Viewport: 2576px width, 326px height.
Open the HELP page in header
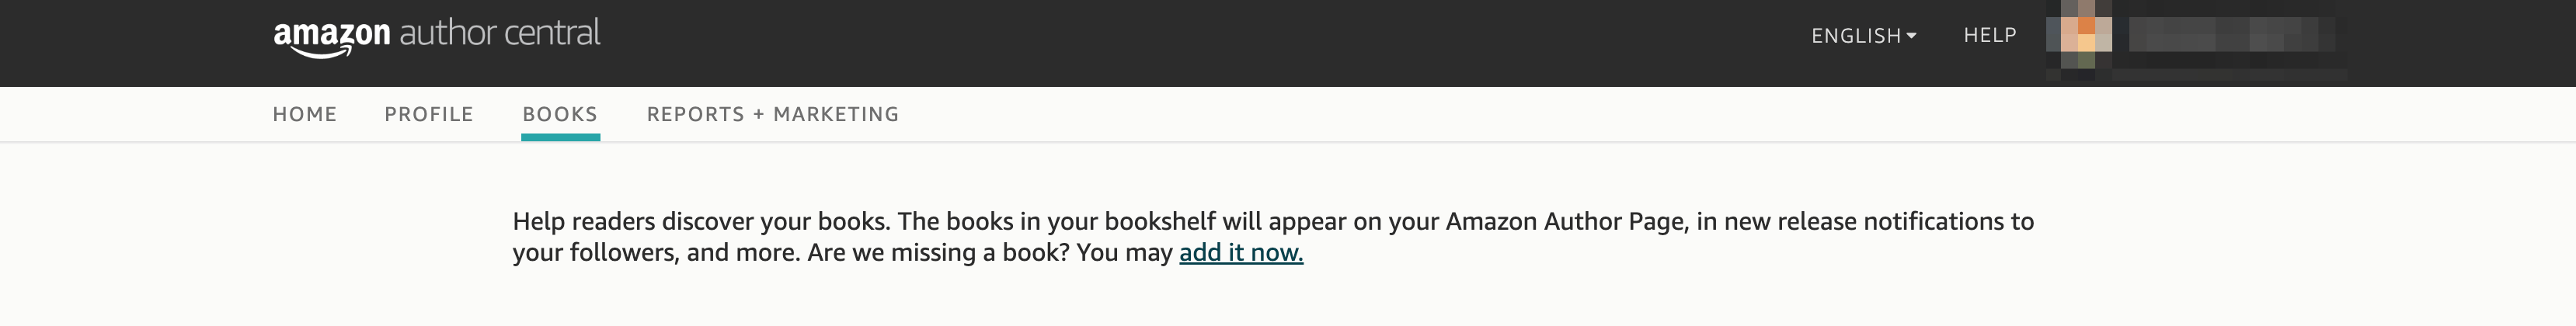[1989, 36]
